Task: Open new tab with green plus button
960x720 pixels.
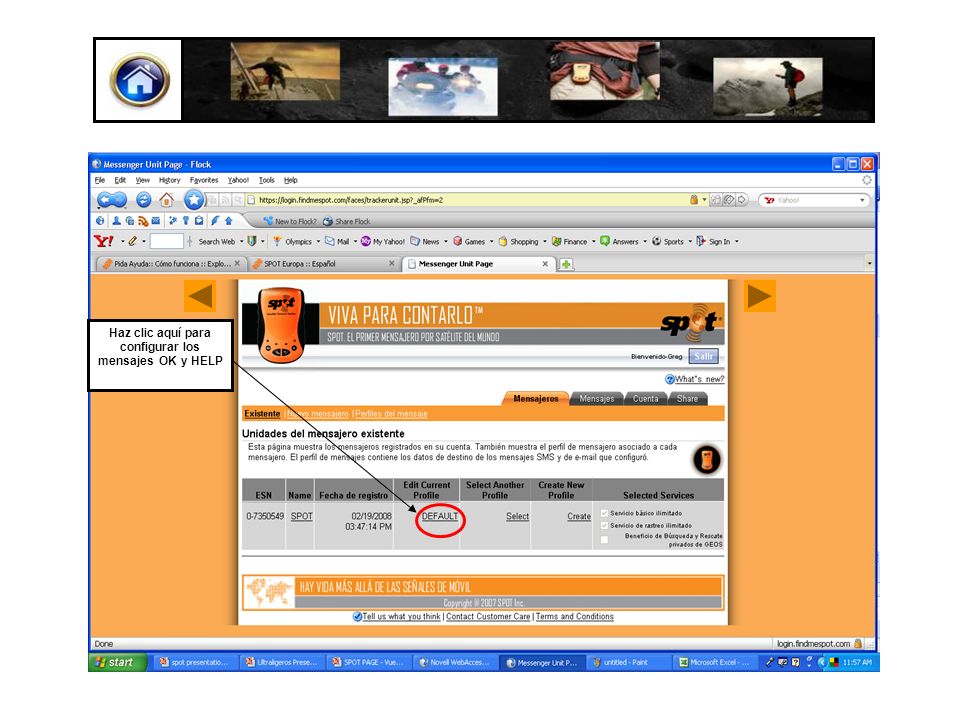Action: tap(566, 264)
